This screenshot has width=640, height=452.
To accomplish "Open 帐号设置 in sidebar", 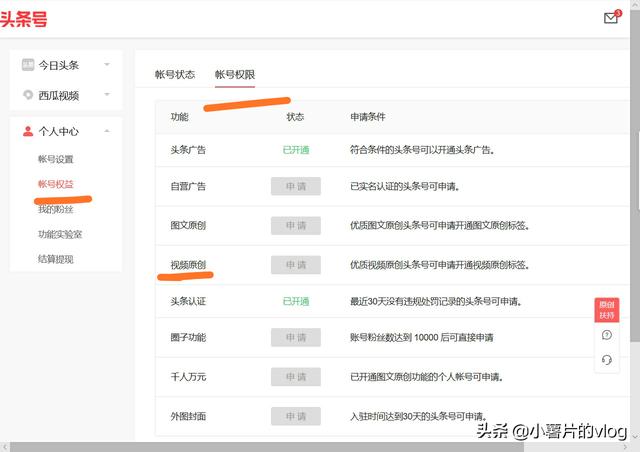I will tap(56, 159).
